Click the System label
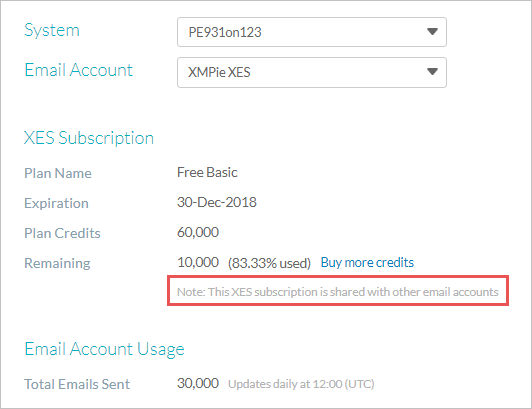Viewport: 532px width, 409px height. click(x=52, y=31)
